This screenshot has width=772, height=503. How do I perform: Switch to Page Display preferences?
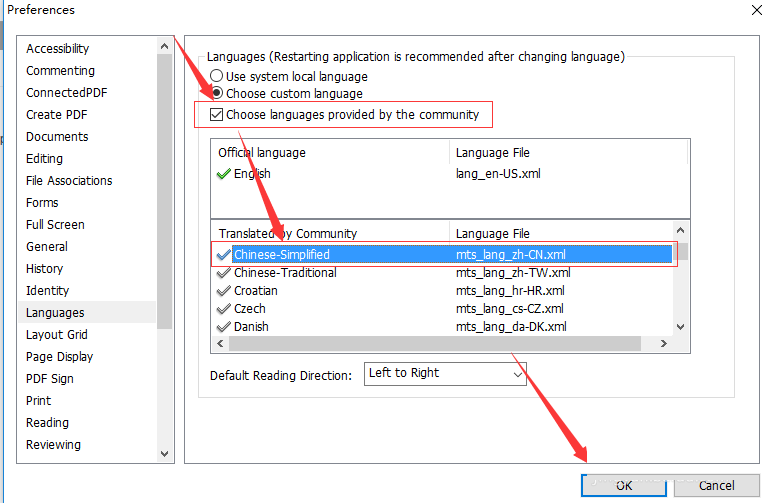59,357
